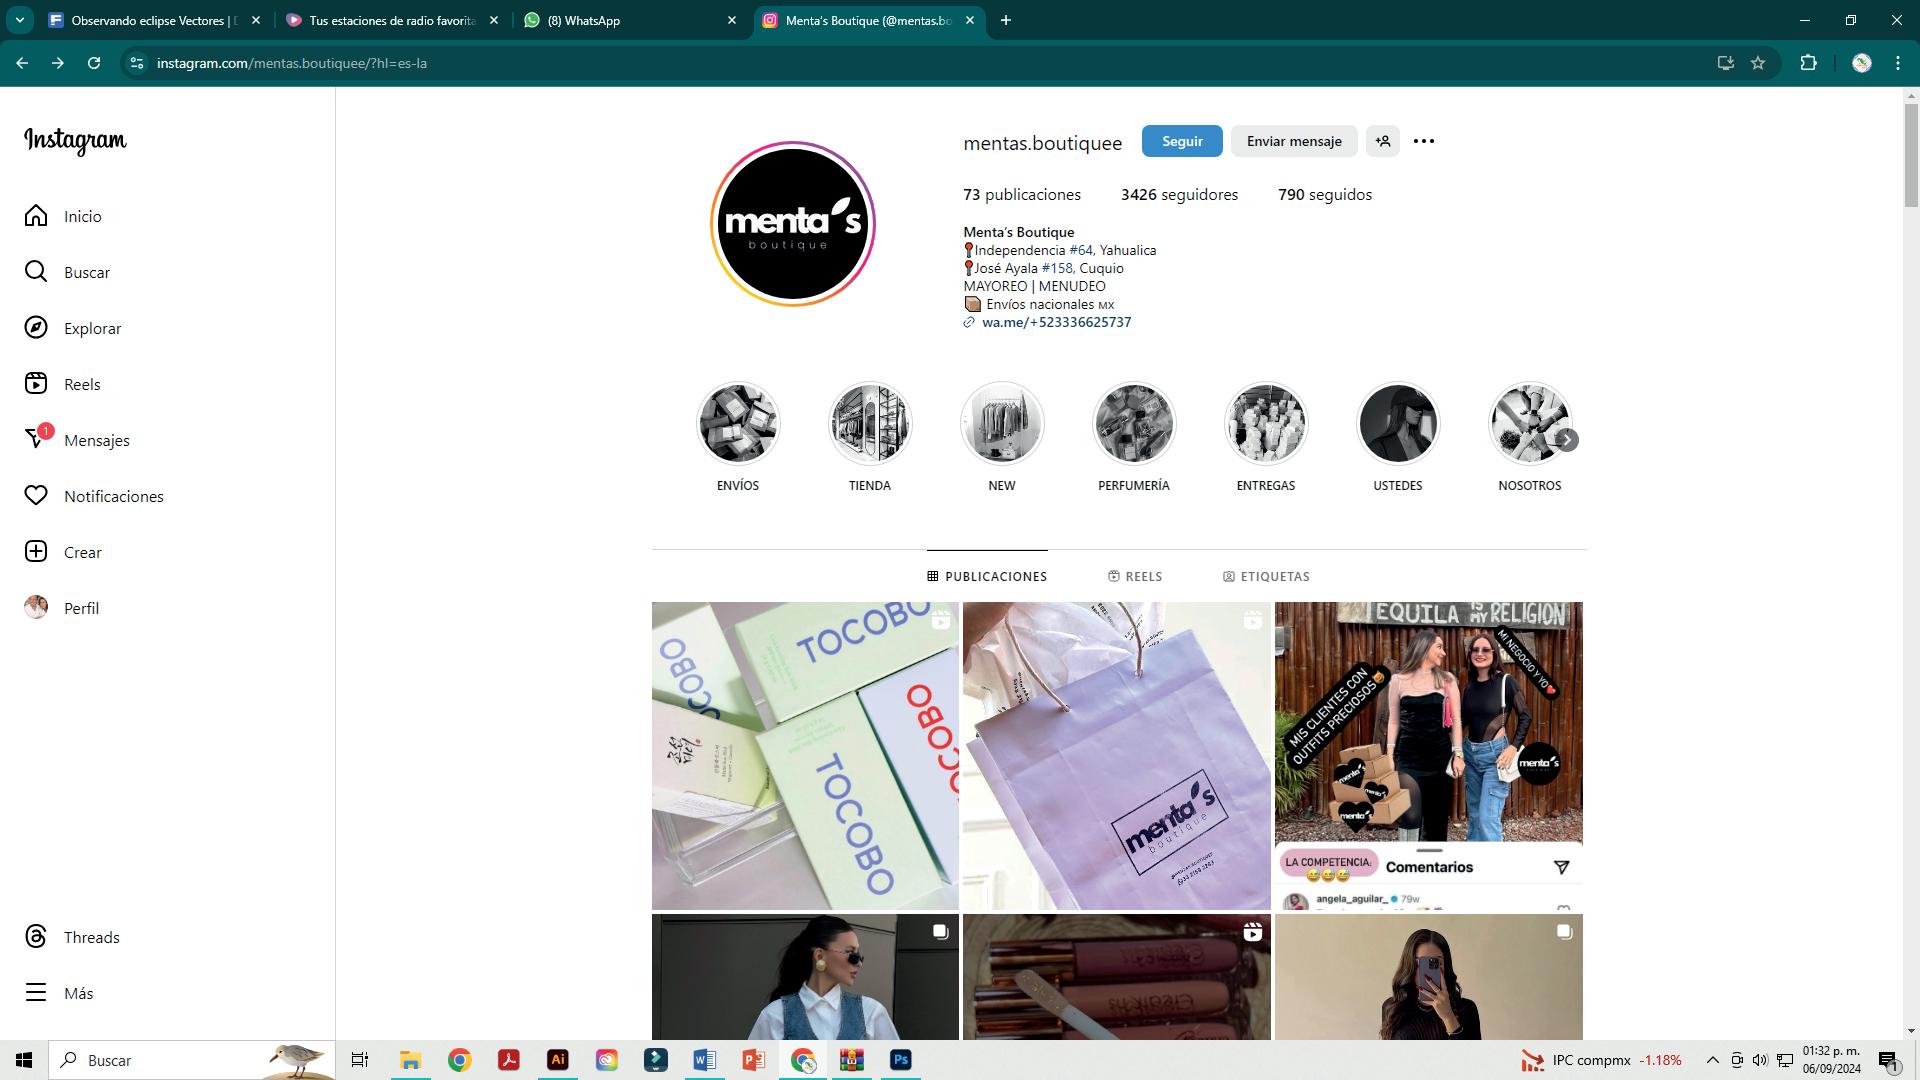
Task: Bookmark page with the star icon
Action: (1758, 63)
